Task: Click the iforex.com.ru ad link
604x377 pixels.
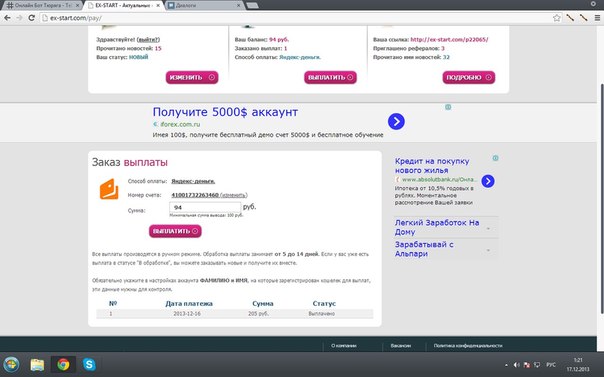Action: coord(180,124)
